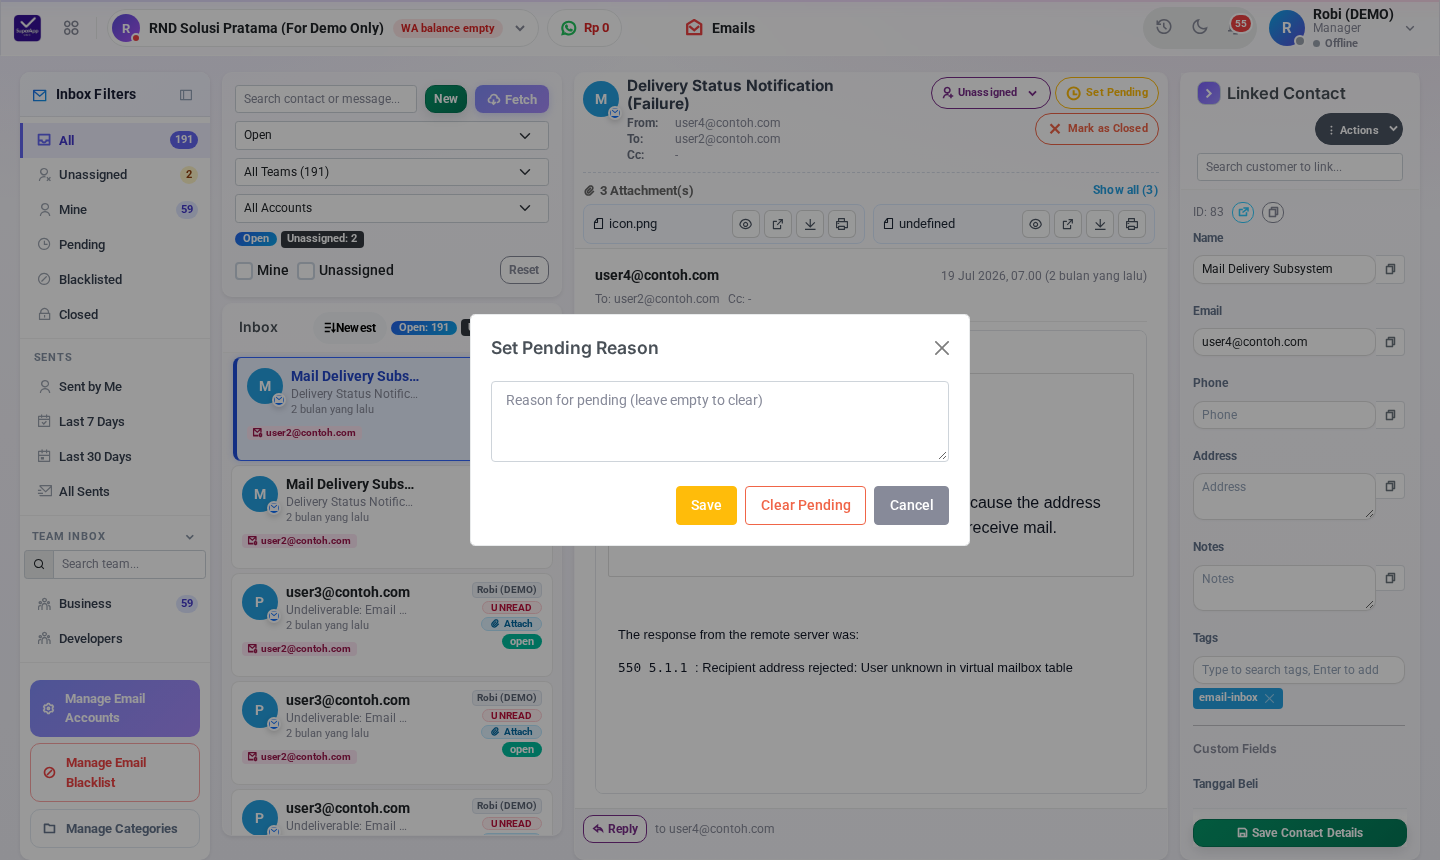Open the status dropdown showing Open

(x=392, y=135)
